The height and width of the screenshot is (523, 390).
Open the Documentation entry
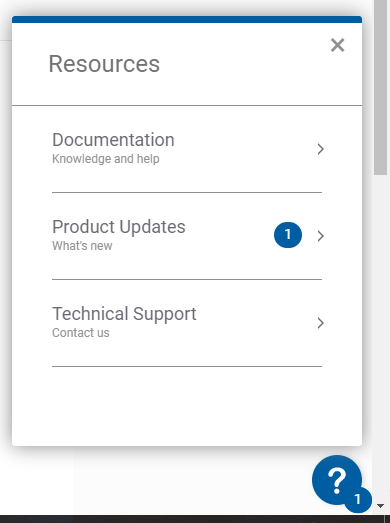pyautogui.click(x=187, y=149)
